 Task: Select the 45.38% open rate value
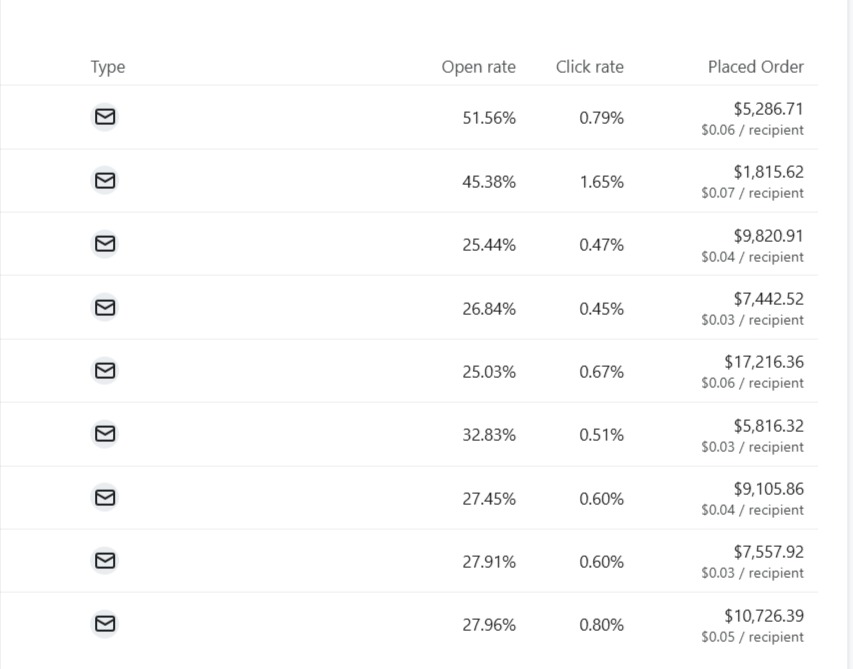pos(489,182)
